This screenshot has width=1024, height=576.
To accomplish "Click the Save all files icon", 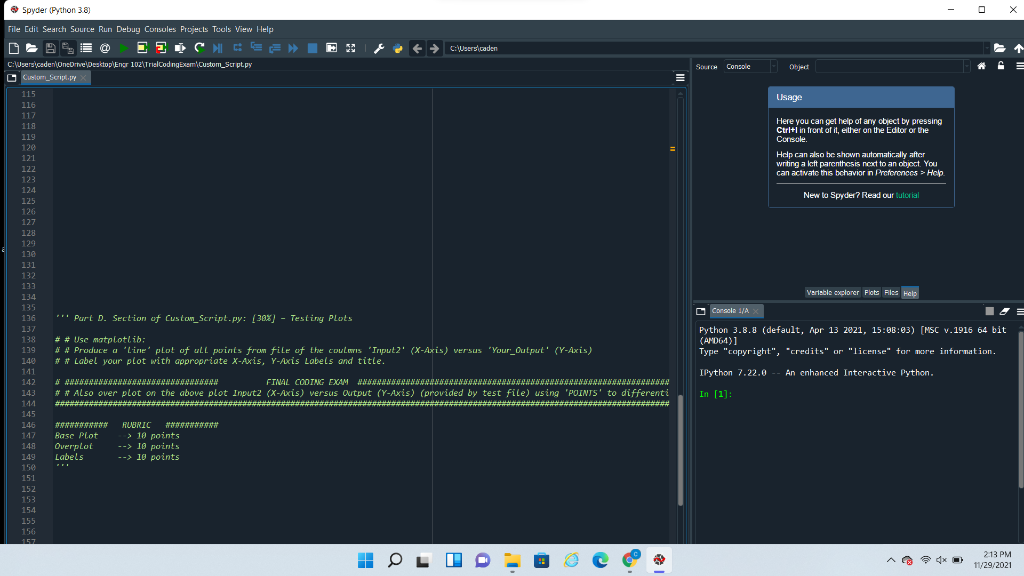I will (x=67, y=47).
